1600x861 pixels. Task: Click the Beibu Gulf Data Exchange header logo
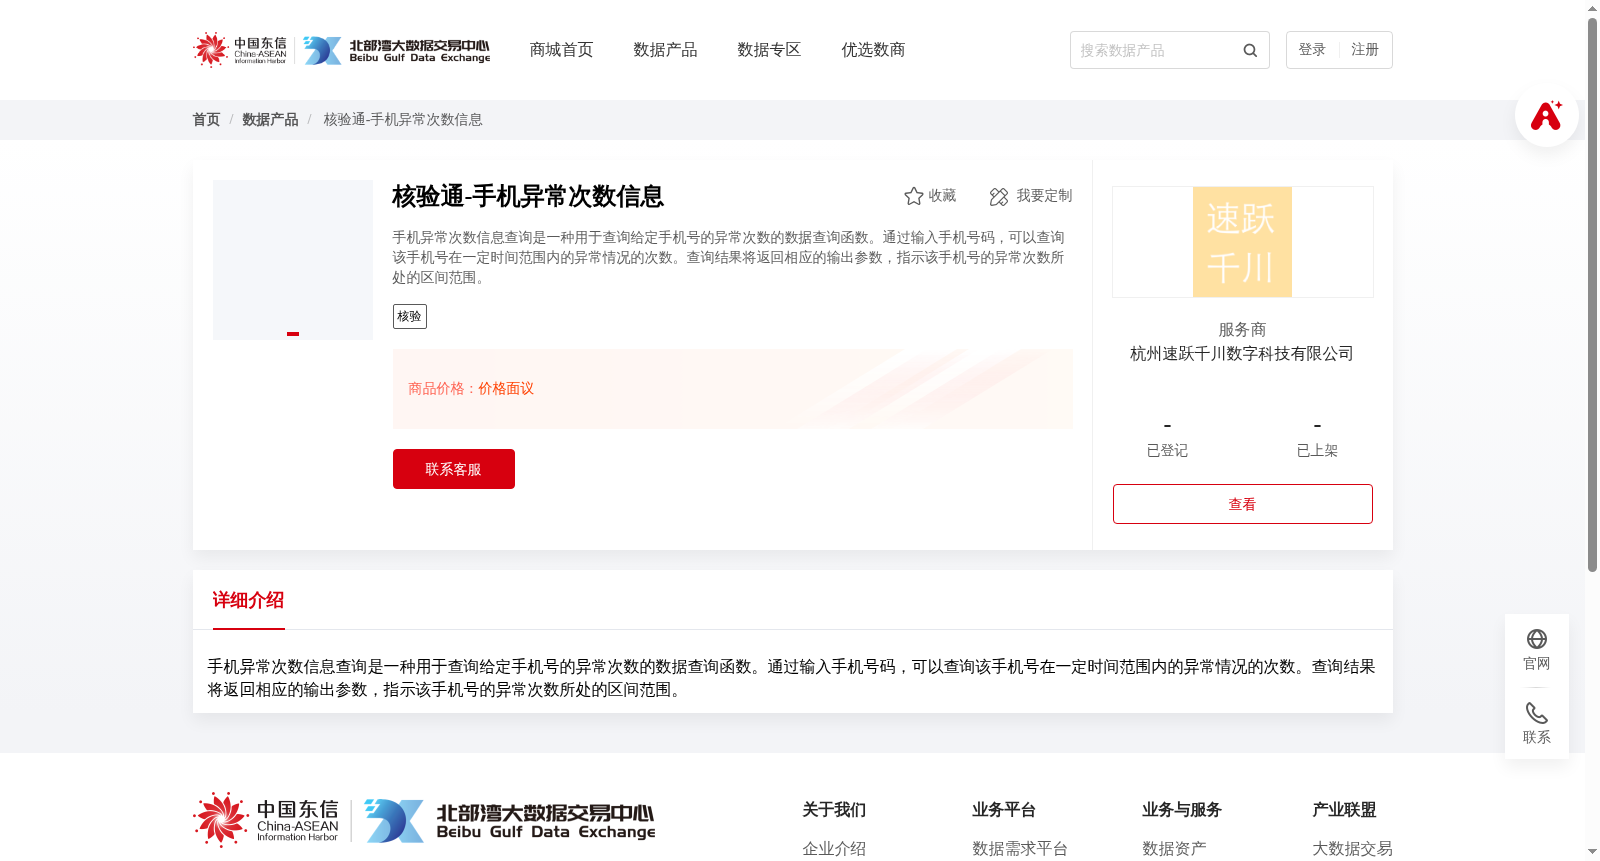pos(397,50)
